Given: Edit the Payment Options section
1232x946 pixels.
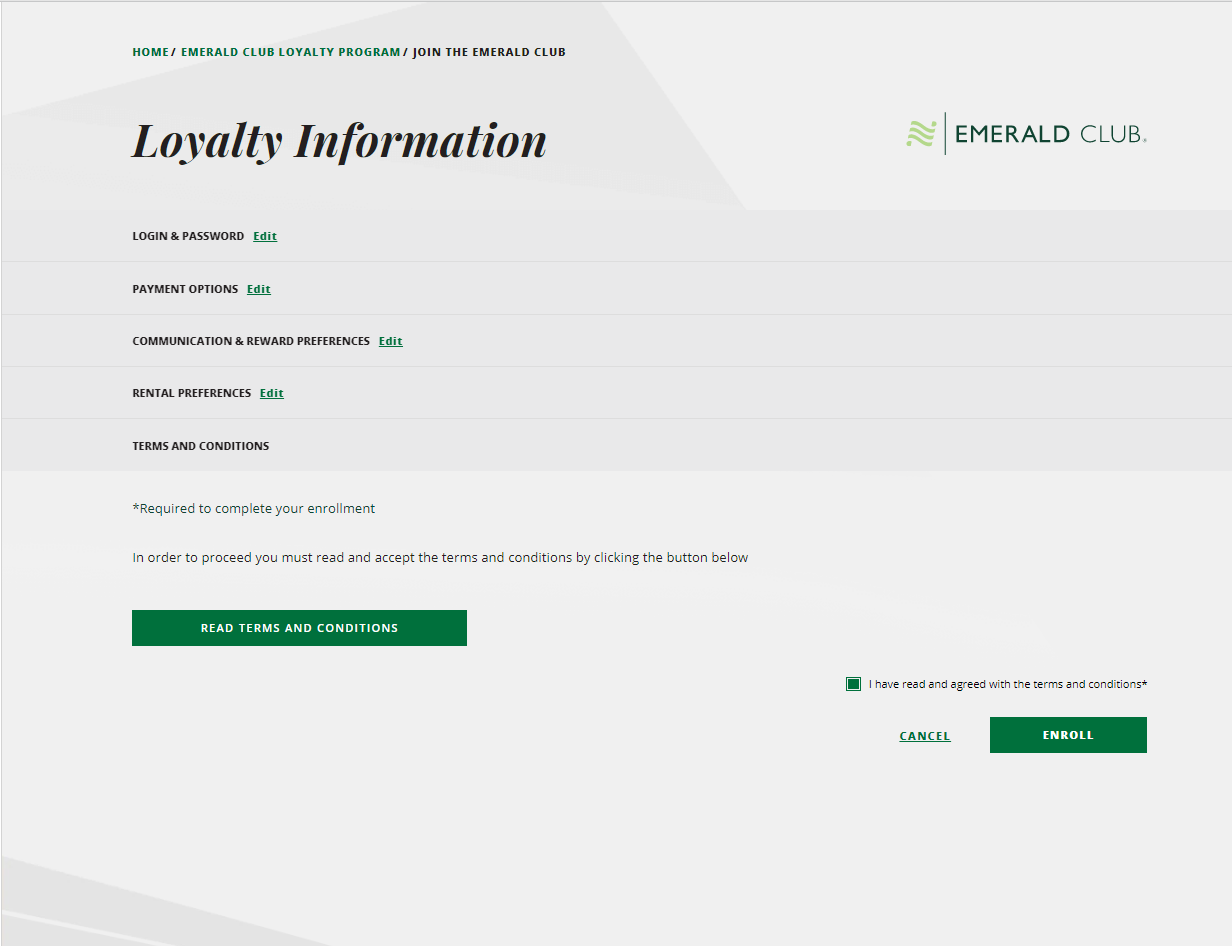Looking at the screenshot, I should tap(259, 289).
